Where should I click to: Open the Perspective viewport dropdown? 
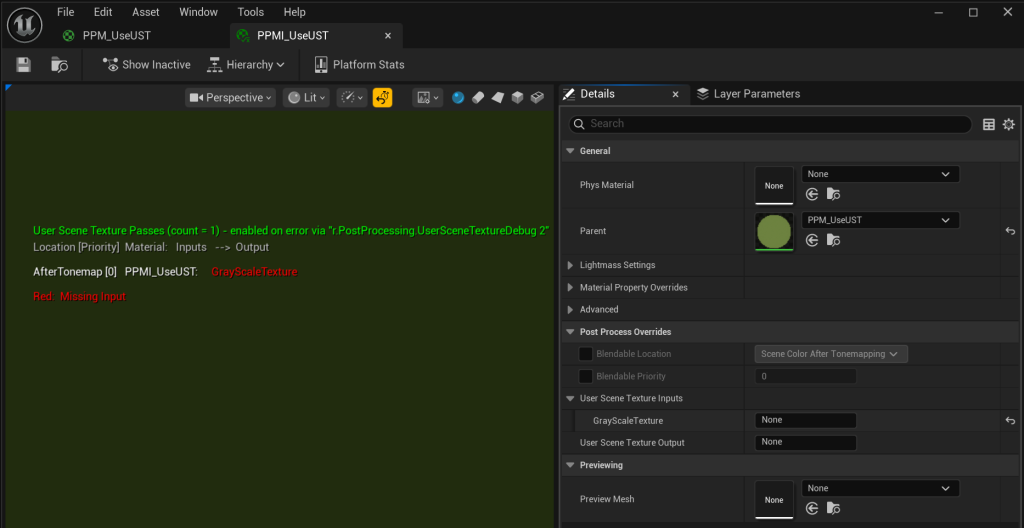[230, 98]
